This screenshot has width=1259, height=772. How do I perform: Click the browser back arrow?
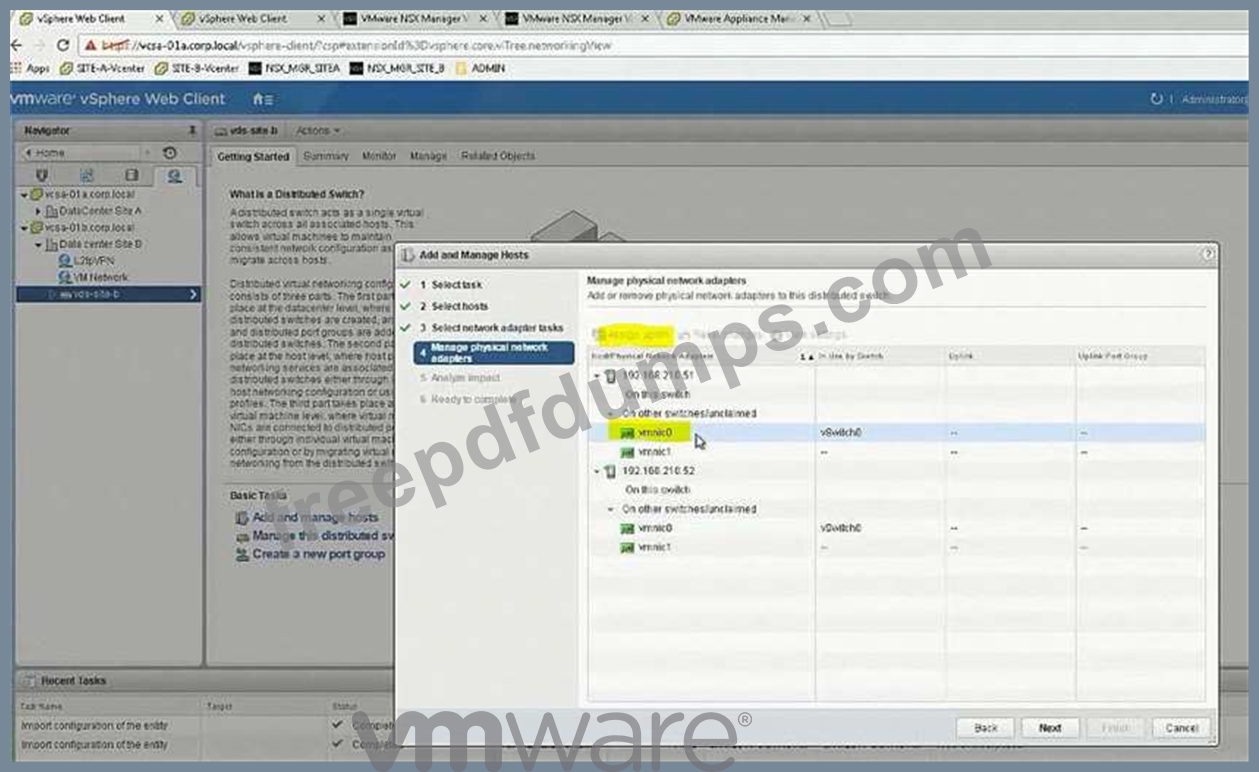17,45
